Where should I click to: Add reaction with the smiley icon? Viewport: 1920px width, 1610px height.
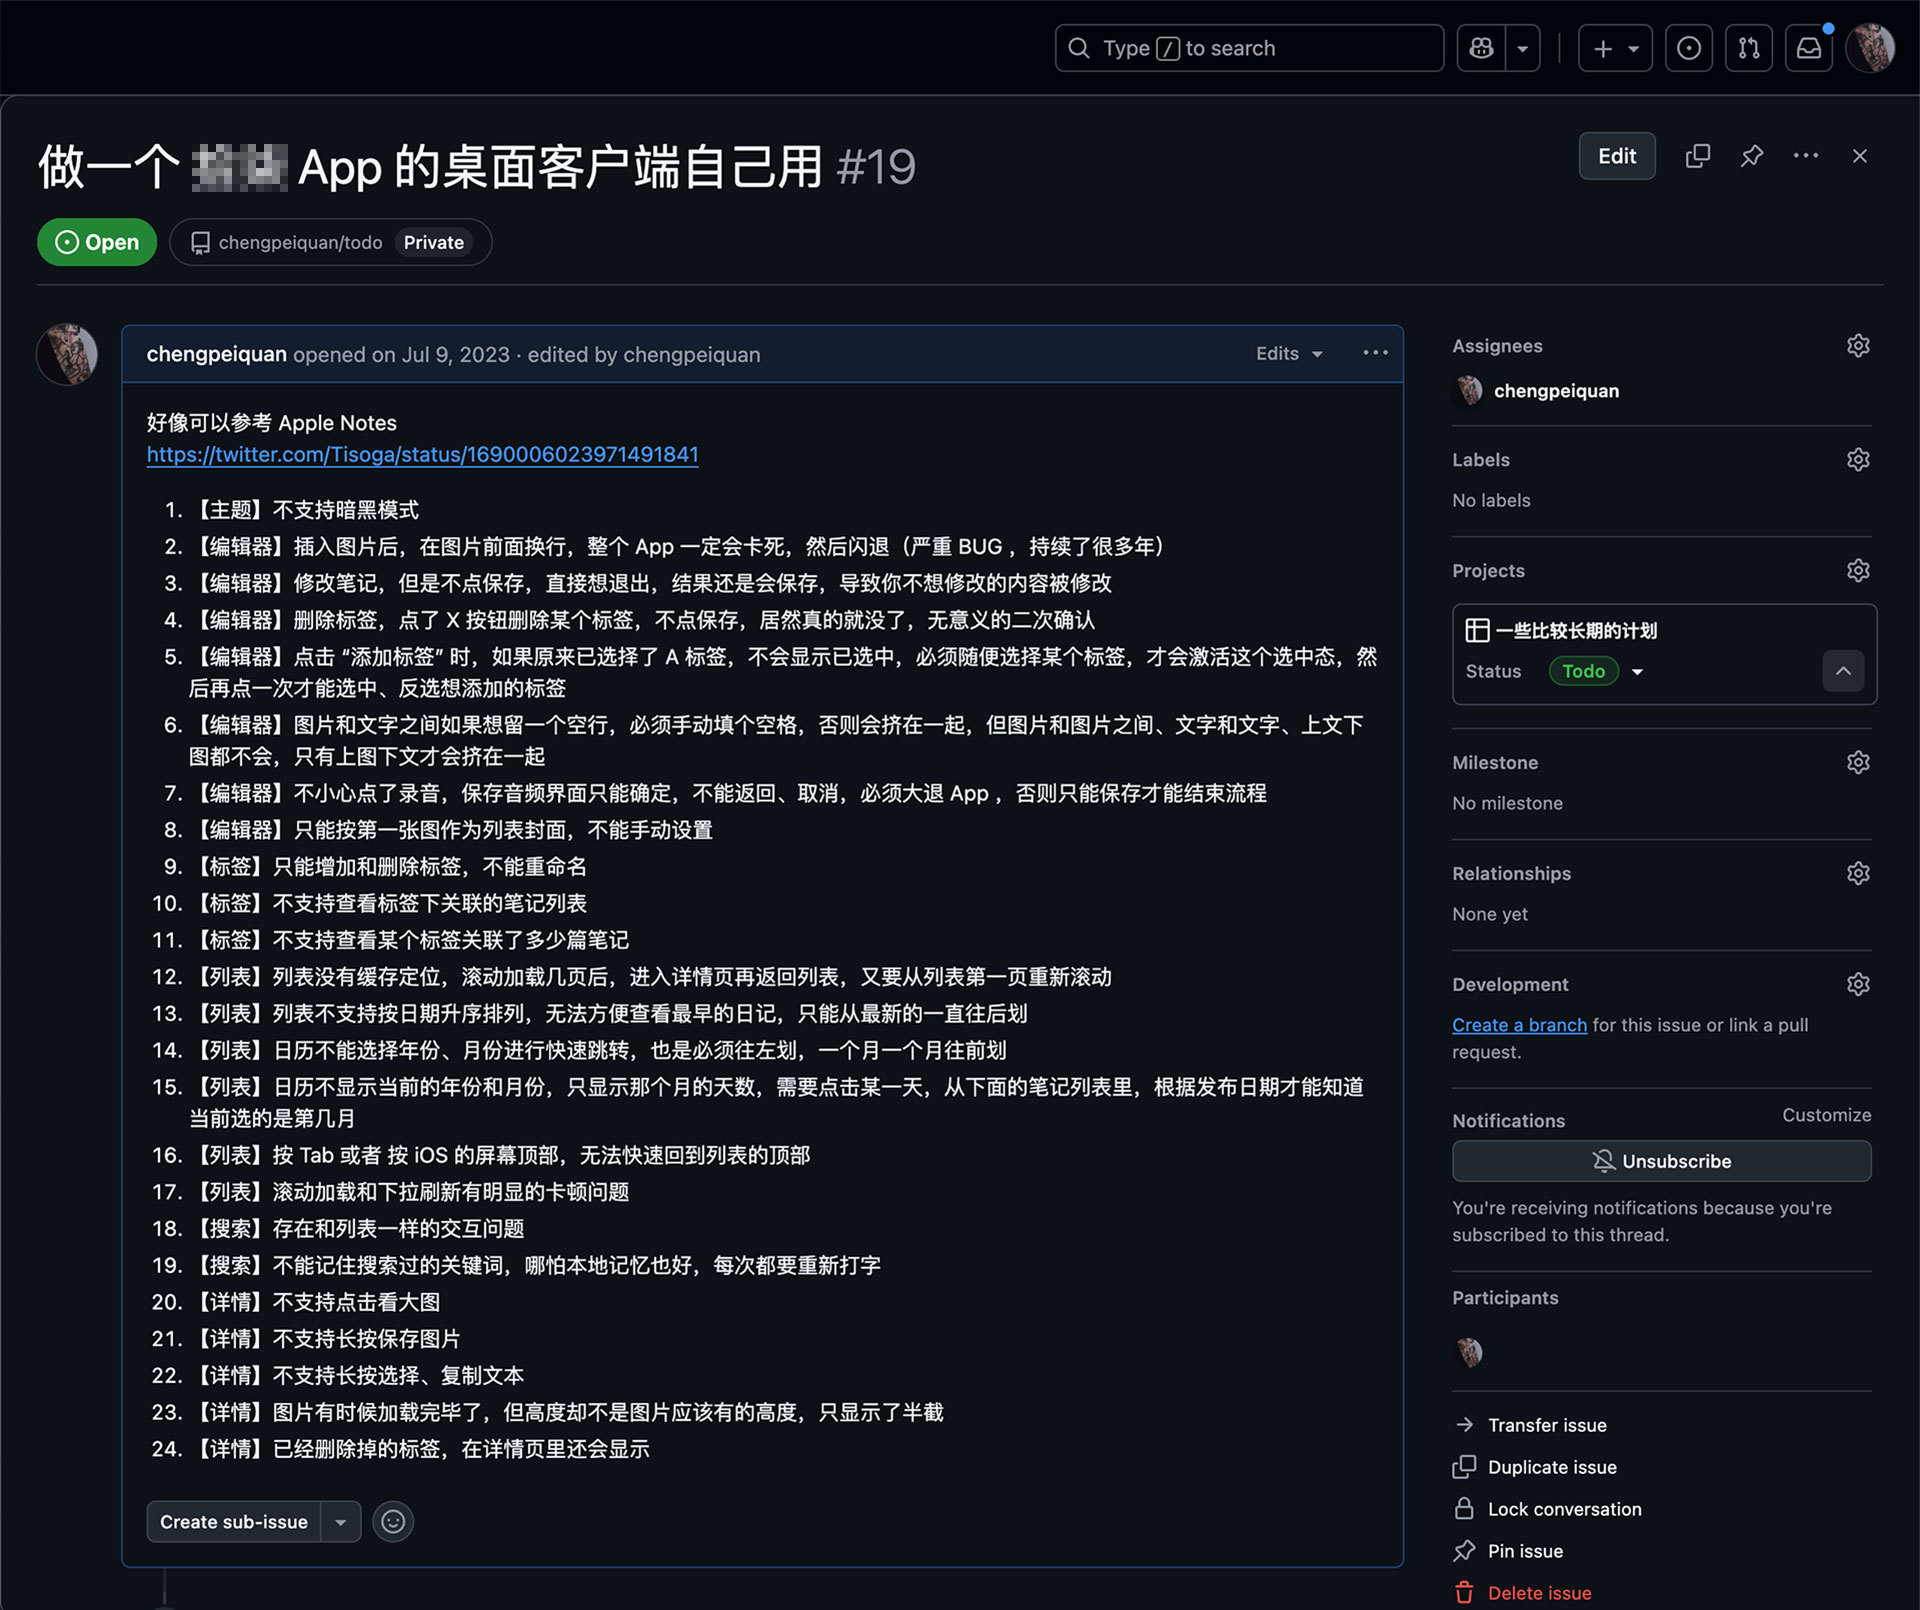[x=393, y=1521]
